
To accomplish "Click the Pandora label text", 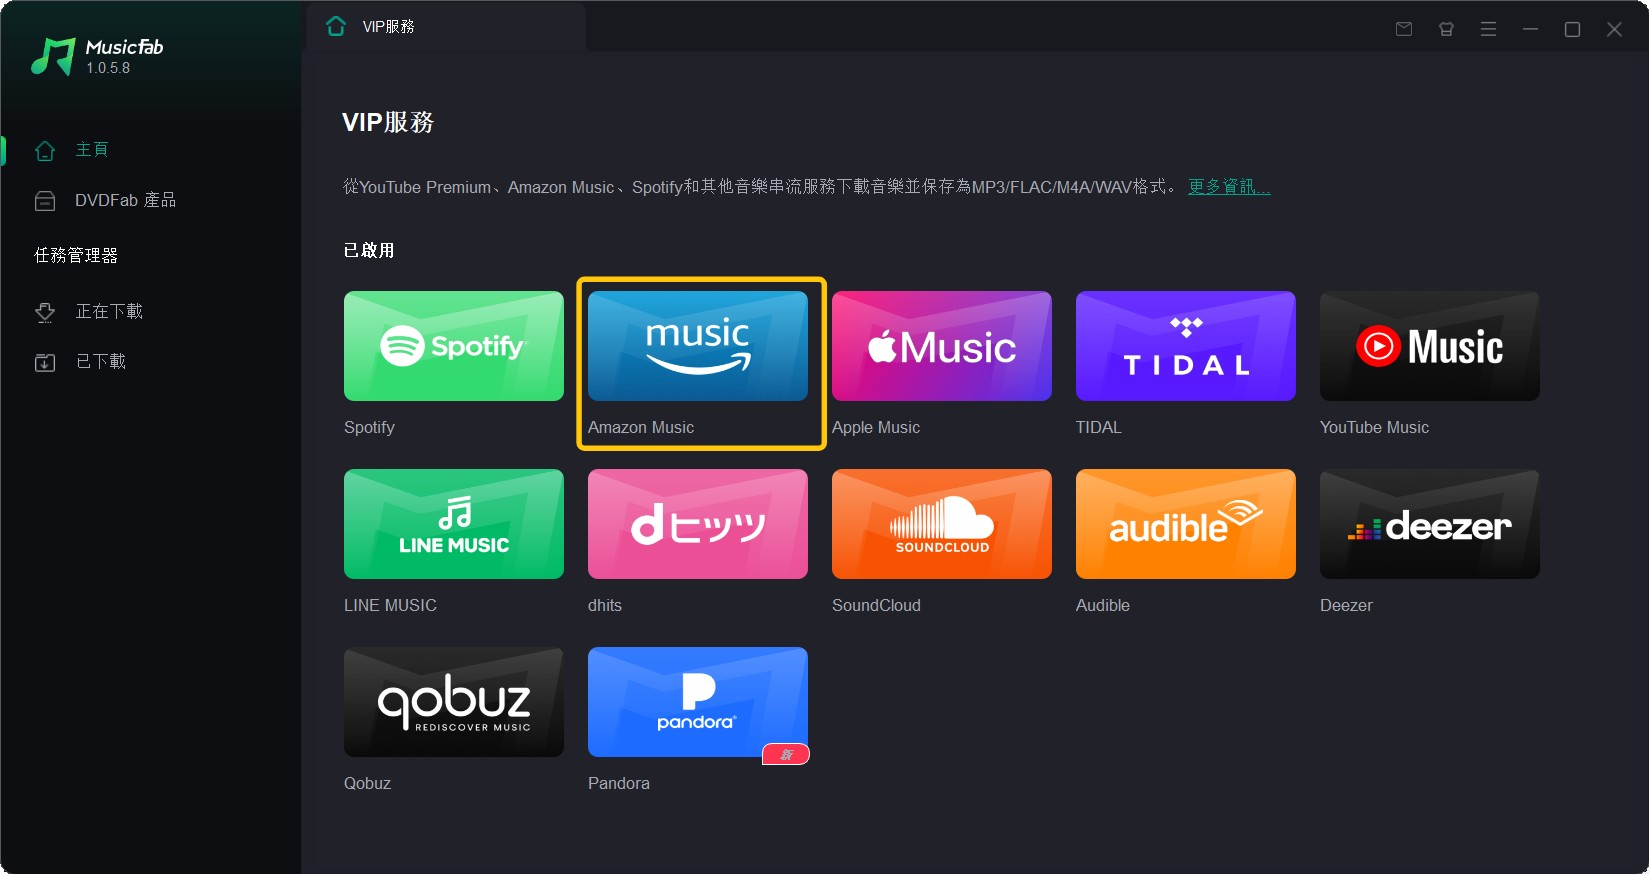I will tap(619, 783).
